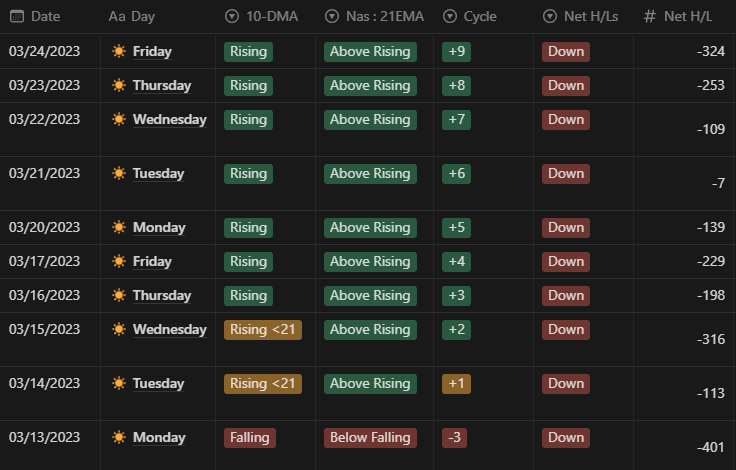Click sun icon in the 03/17/2023 row
Screen dimensions: 736x470
pyautogui.click(x=119, y=261)
